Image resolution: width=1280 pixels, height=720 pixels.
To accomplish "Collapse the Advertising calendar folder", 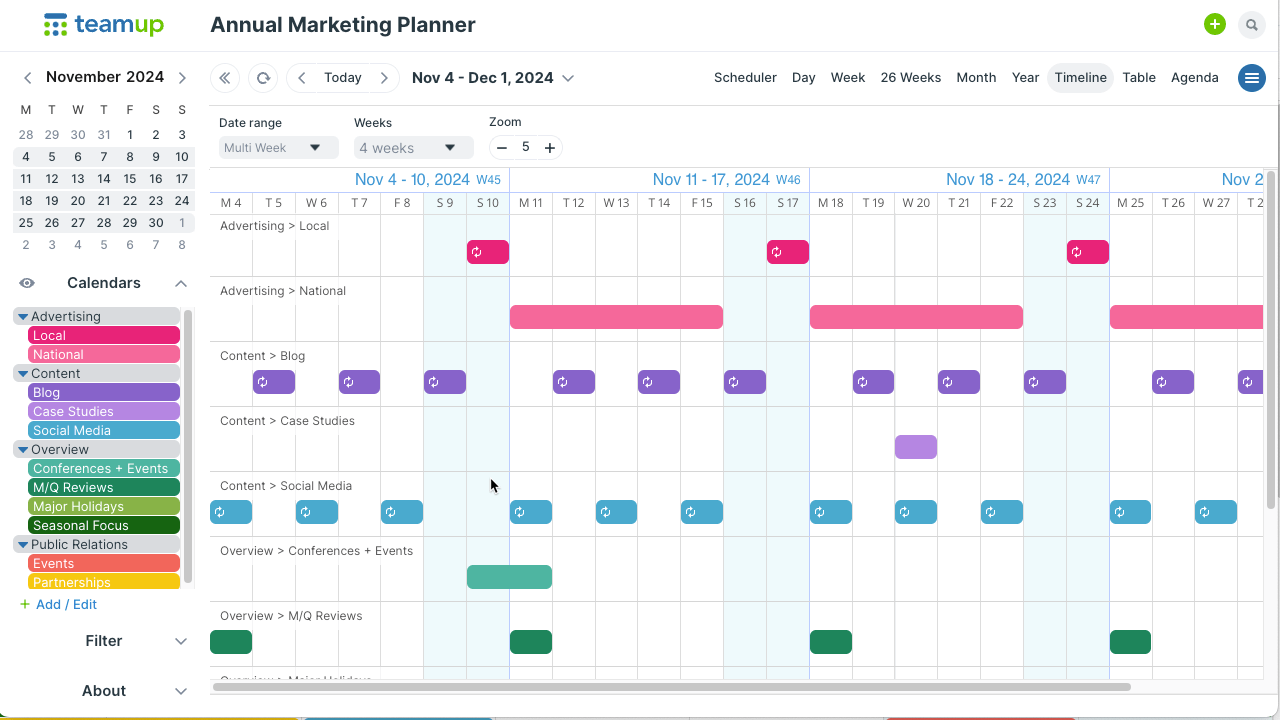I will pyautogui.click(x=23, y=317).
